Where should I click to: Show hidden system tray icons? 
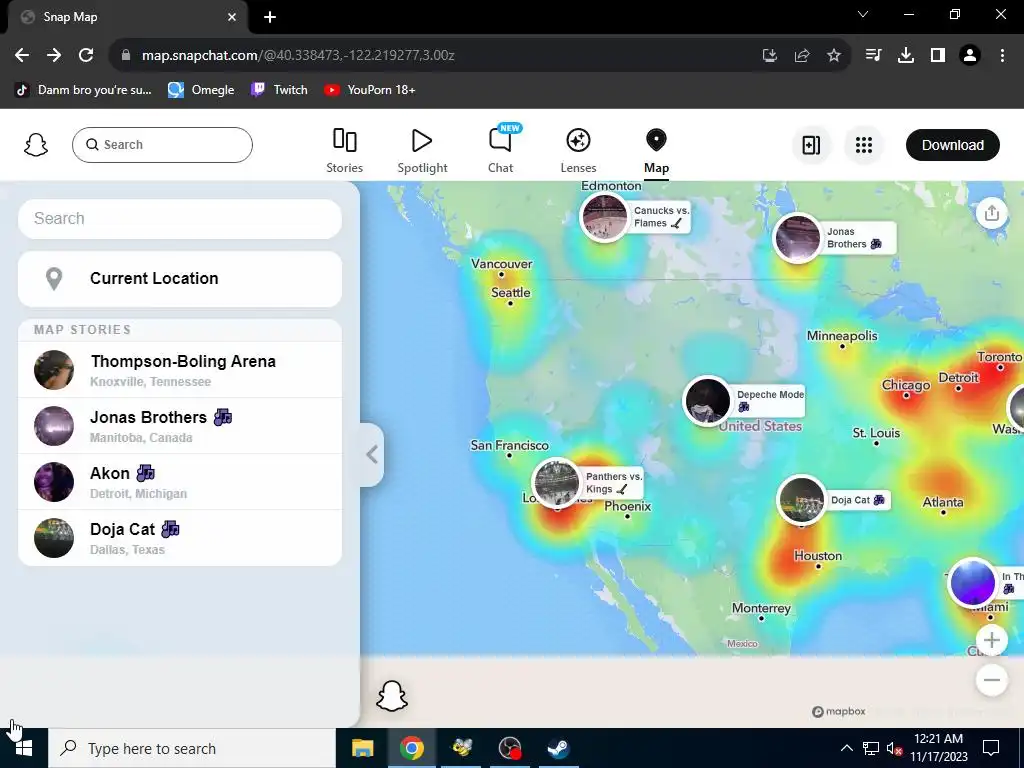tap(846, 748)
